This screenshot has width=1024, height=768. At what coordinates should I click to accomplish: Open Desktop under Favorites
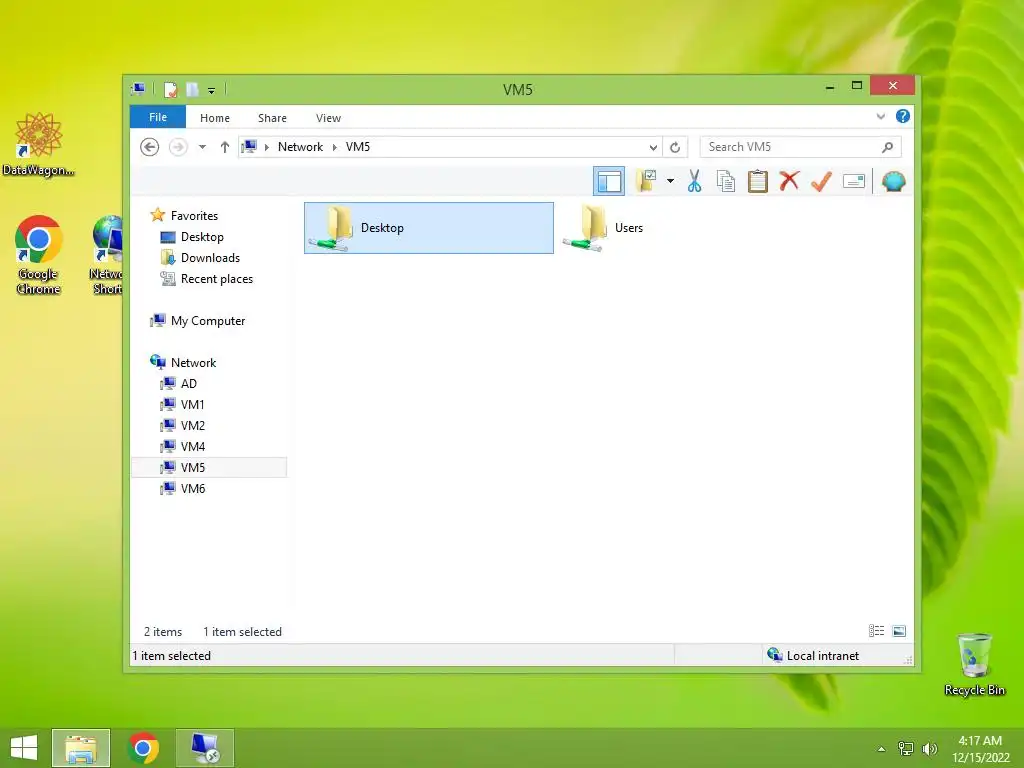pos(202,236)
